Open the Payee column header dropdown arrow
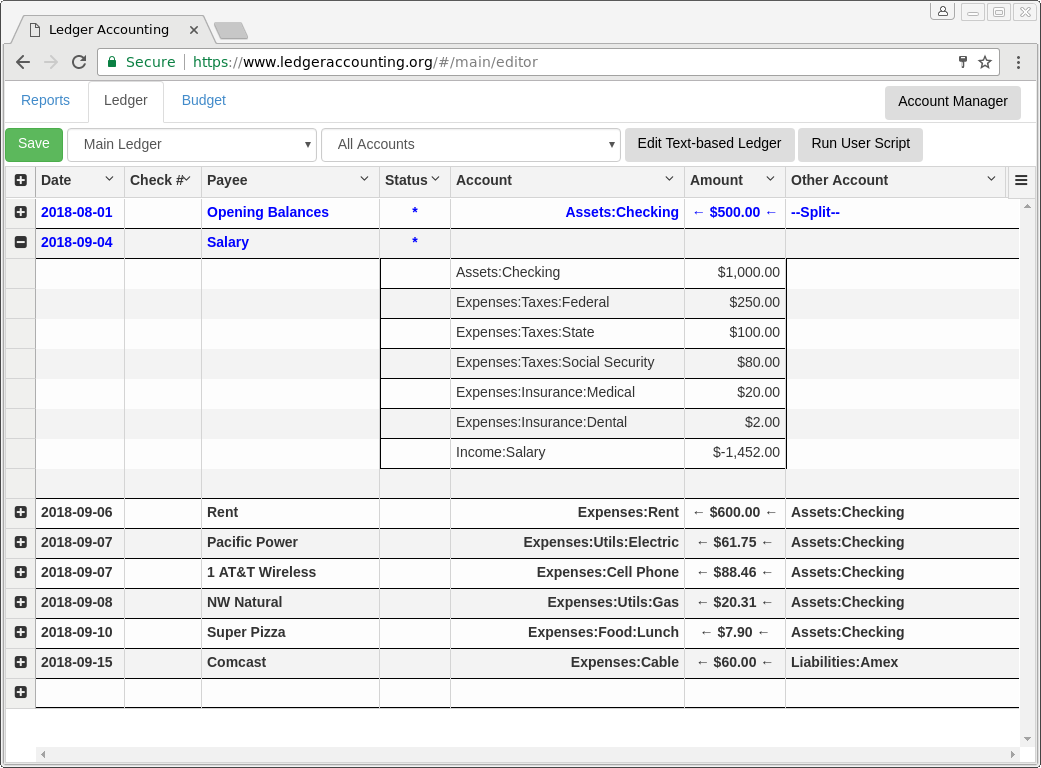Screen dimensions: 1041x768 [365, 179]
